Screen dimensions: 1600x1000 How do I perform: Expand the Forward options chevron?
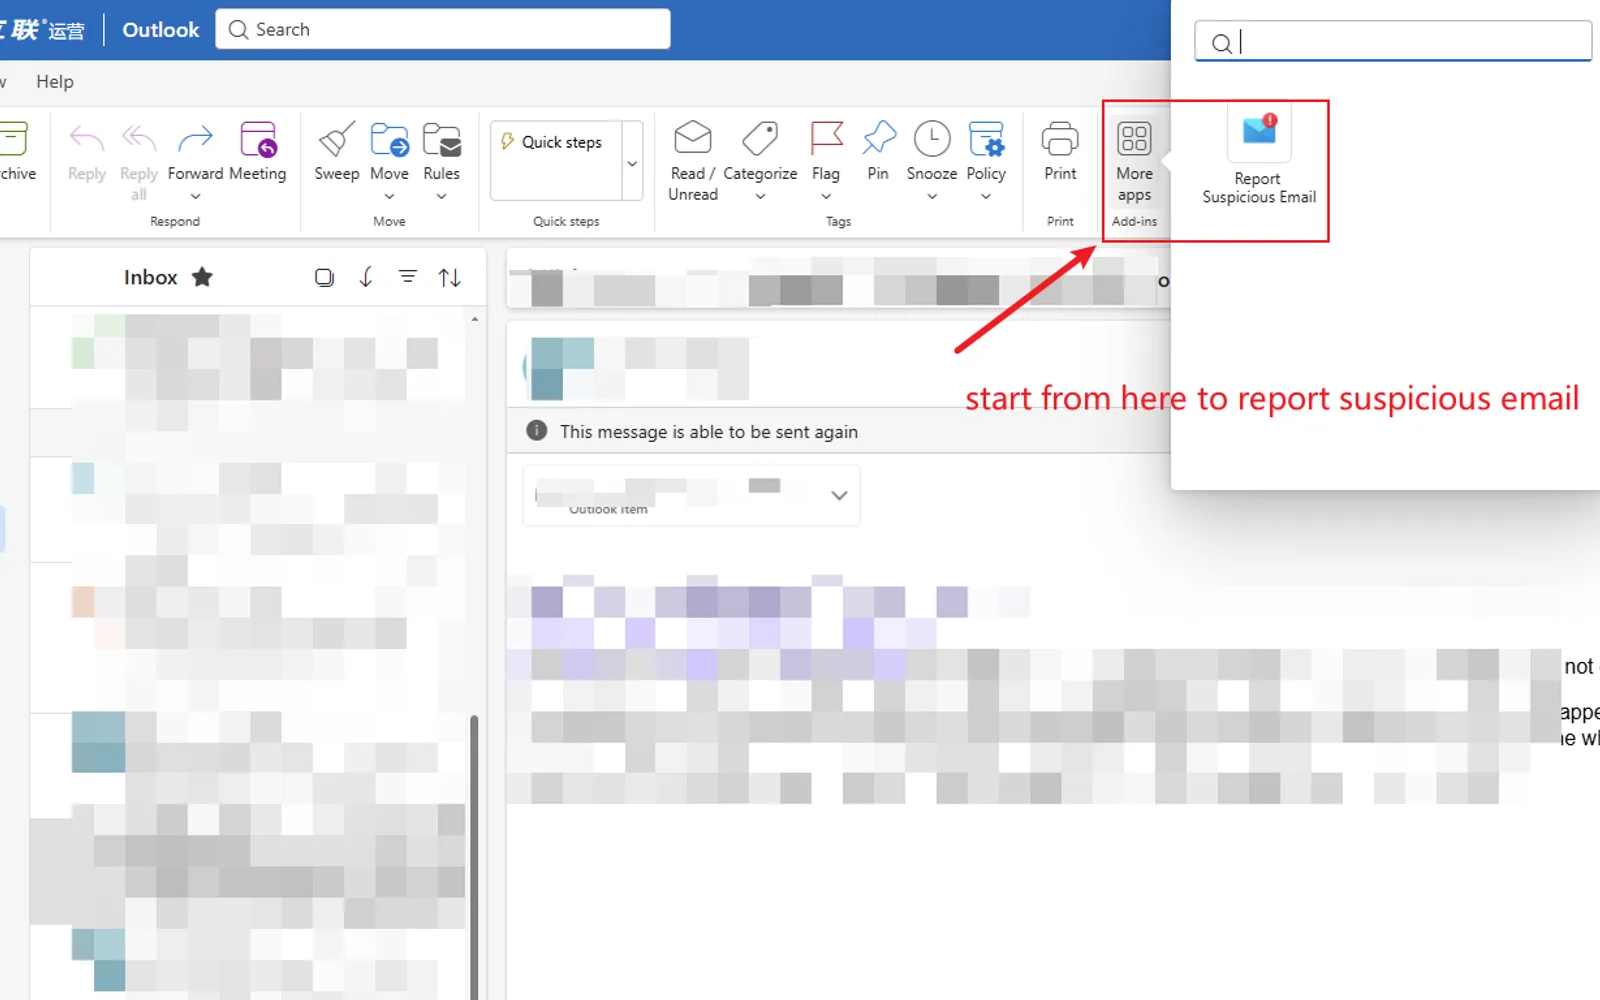pyautogui.click(x=195, y=197)
